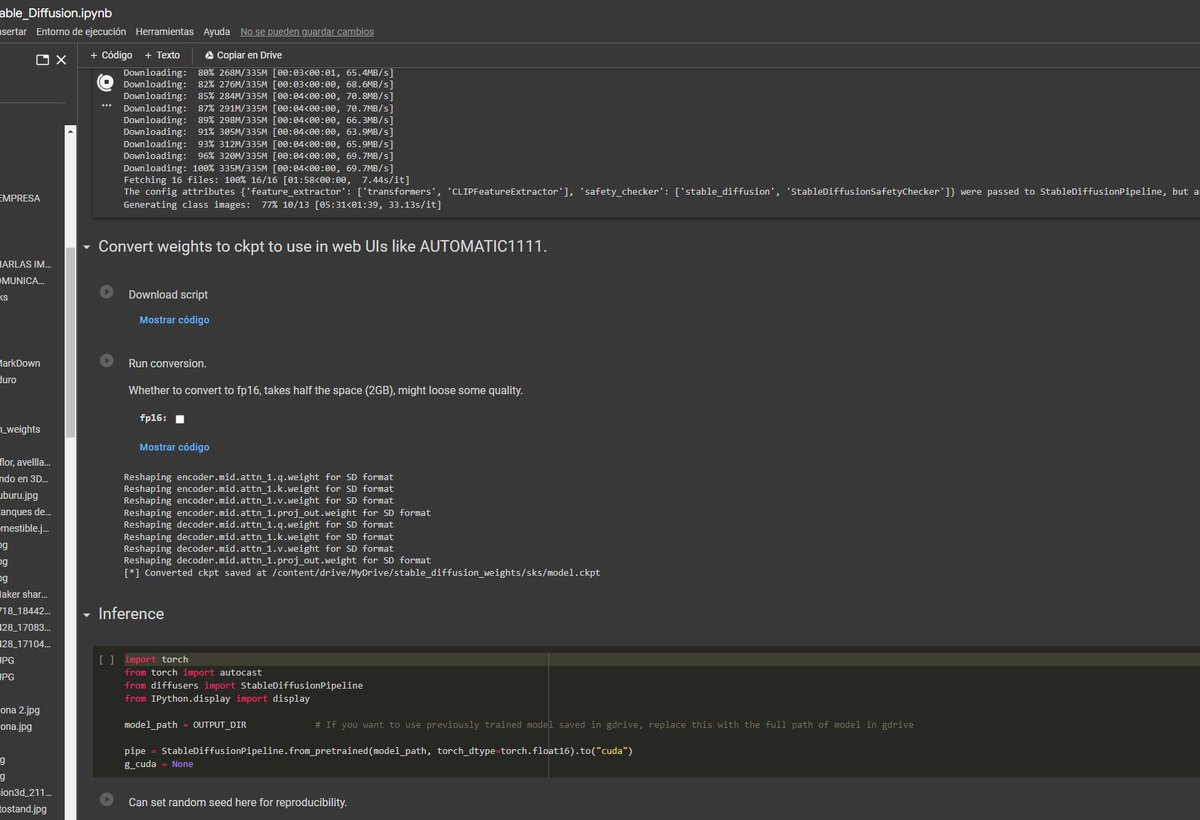The image size is (1200, 820).
Task: Click 'Reshaping encoder.mid.attn_1.q.weight' output line
Action: tap(258, 477)
